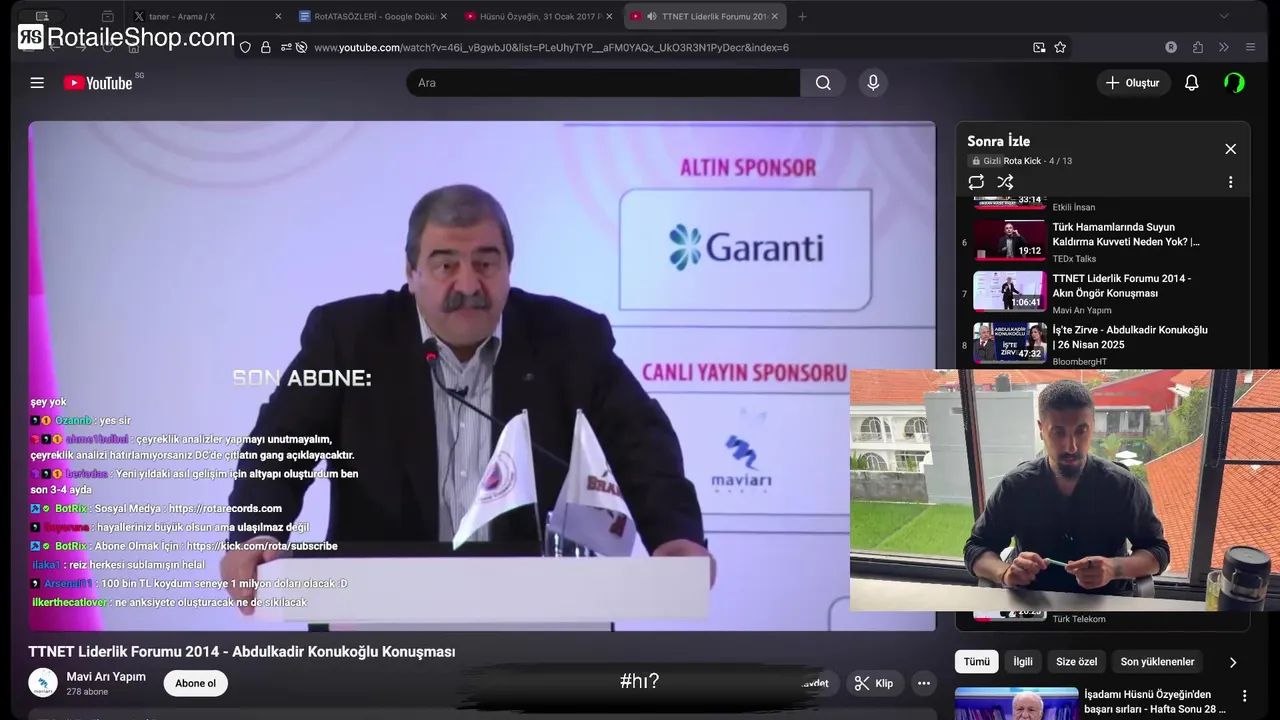Select the Tümü filter chip

pyautogui.click(x=976, y=662)
